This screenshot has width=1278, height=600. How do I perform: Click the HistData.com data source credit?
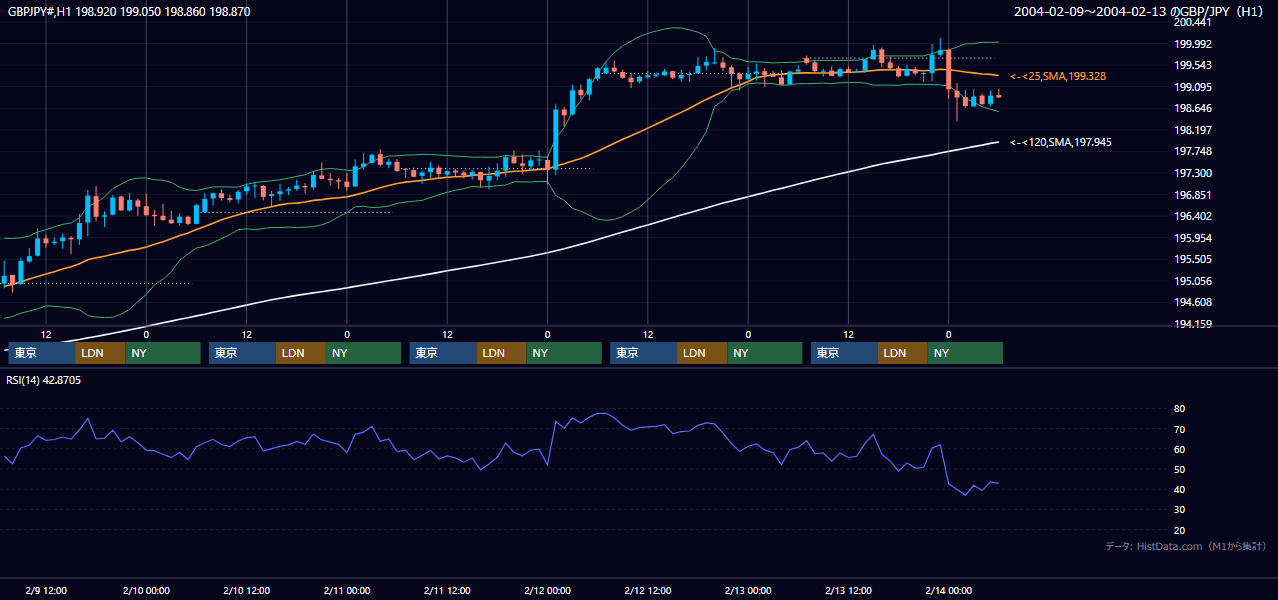tap(1185, 546)
